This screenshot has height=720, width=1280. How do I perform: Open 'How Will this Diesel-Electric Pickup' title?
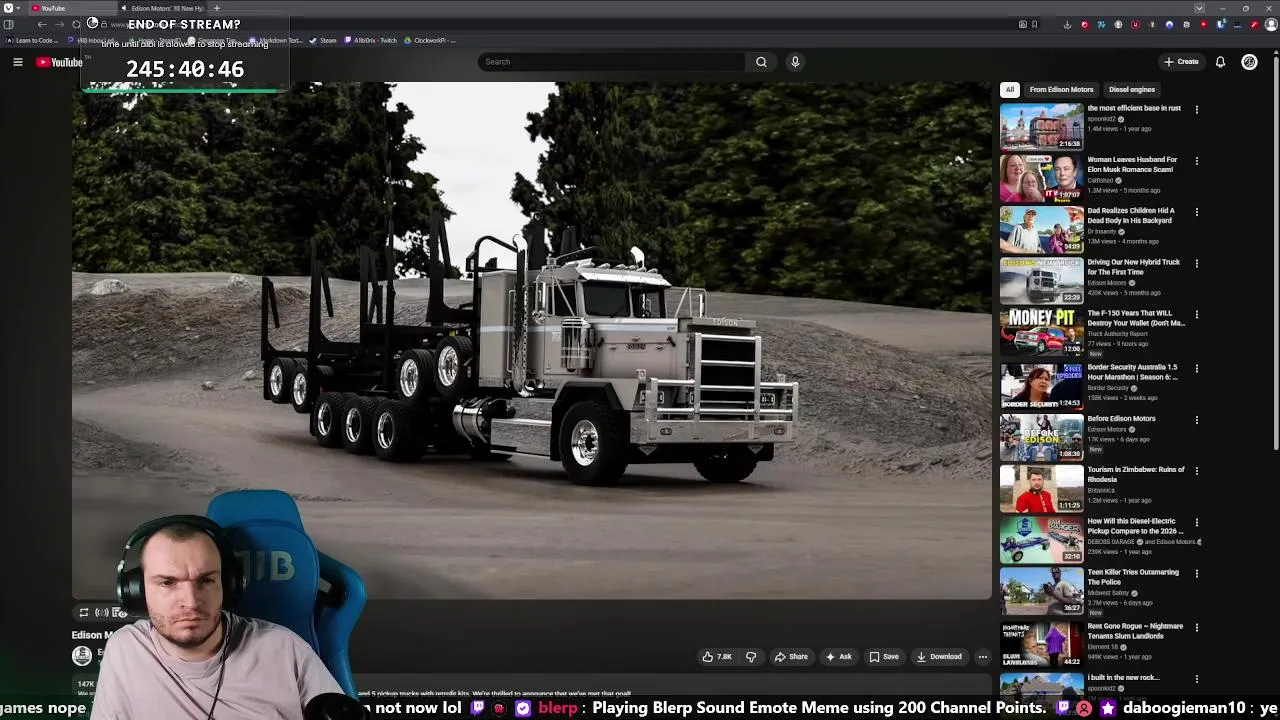click(1136, 526)
